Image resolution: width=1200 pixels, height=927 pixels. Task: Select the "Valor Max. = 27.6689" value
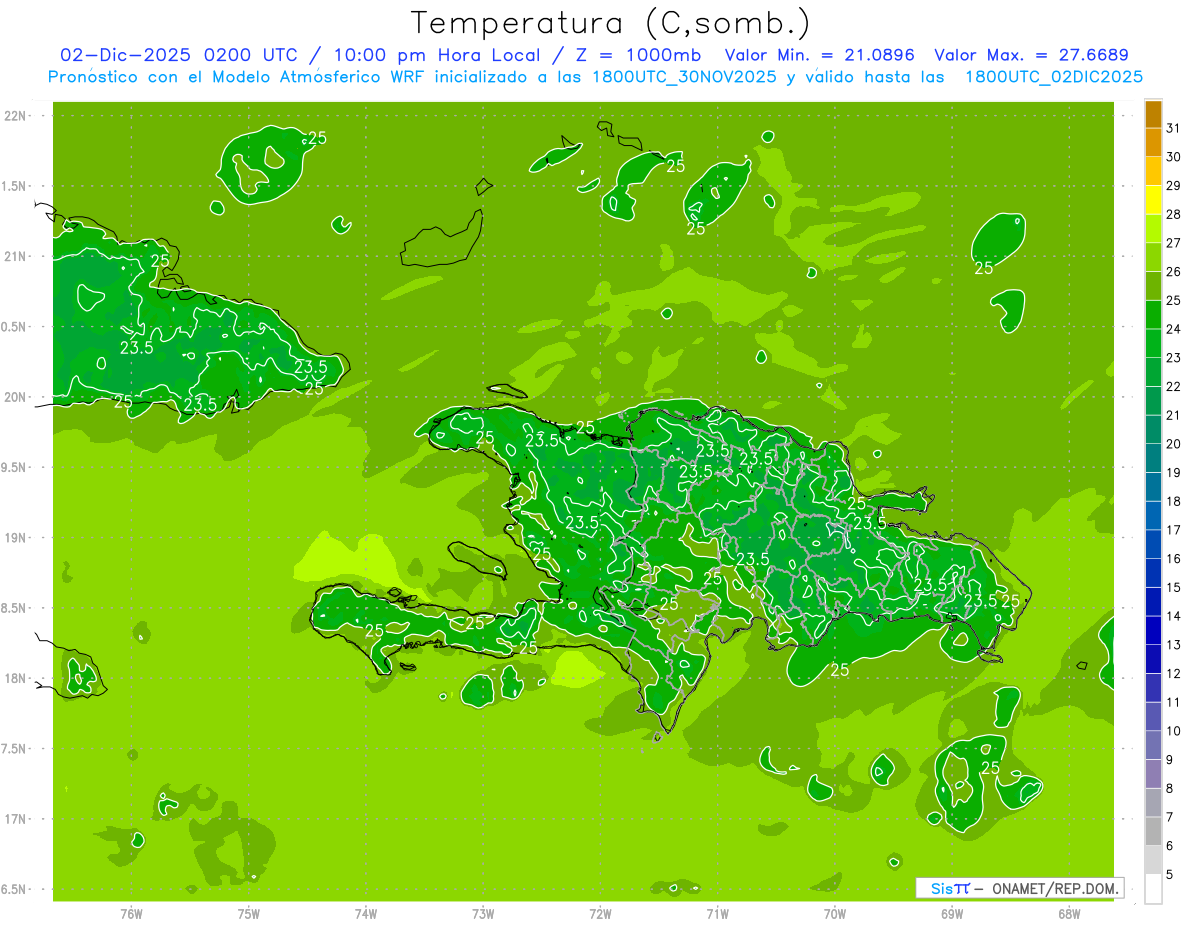click(x=1031, y=55)
